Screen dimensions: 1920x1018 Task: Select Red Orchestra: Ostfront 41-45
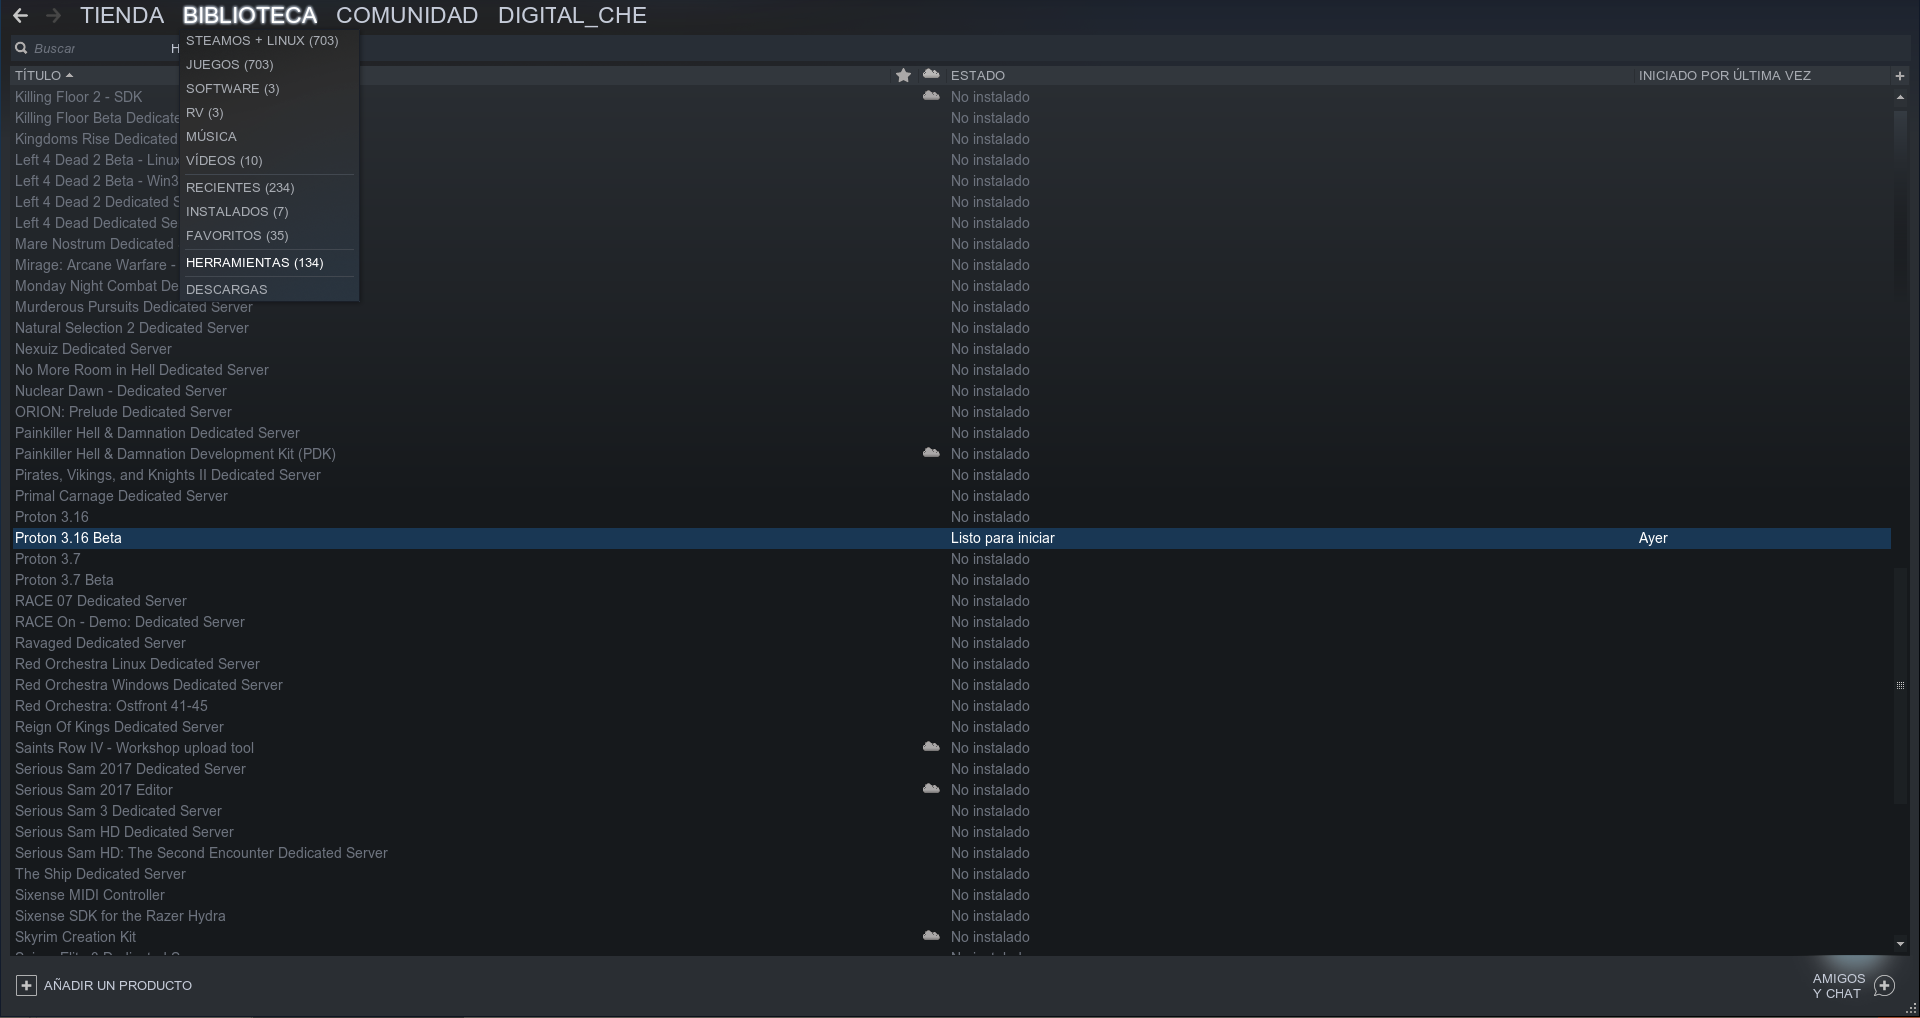click(x=111, y=706)
